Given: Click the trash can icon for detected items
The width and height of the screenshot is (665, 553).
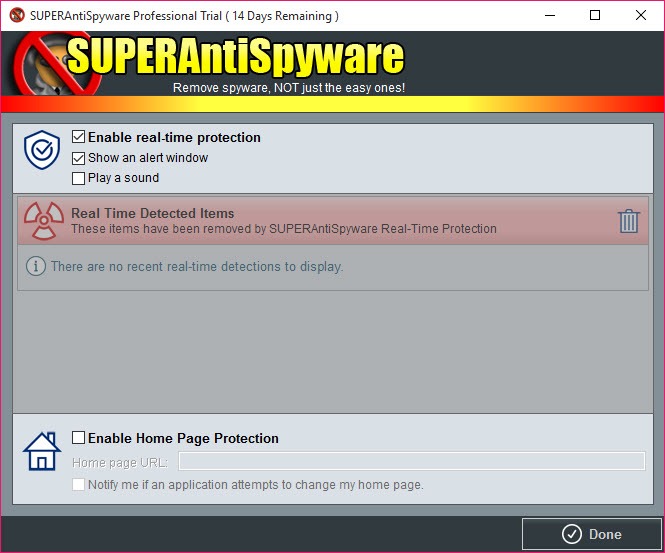Looking at the screenshot, I should click(x=629, y=221).
